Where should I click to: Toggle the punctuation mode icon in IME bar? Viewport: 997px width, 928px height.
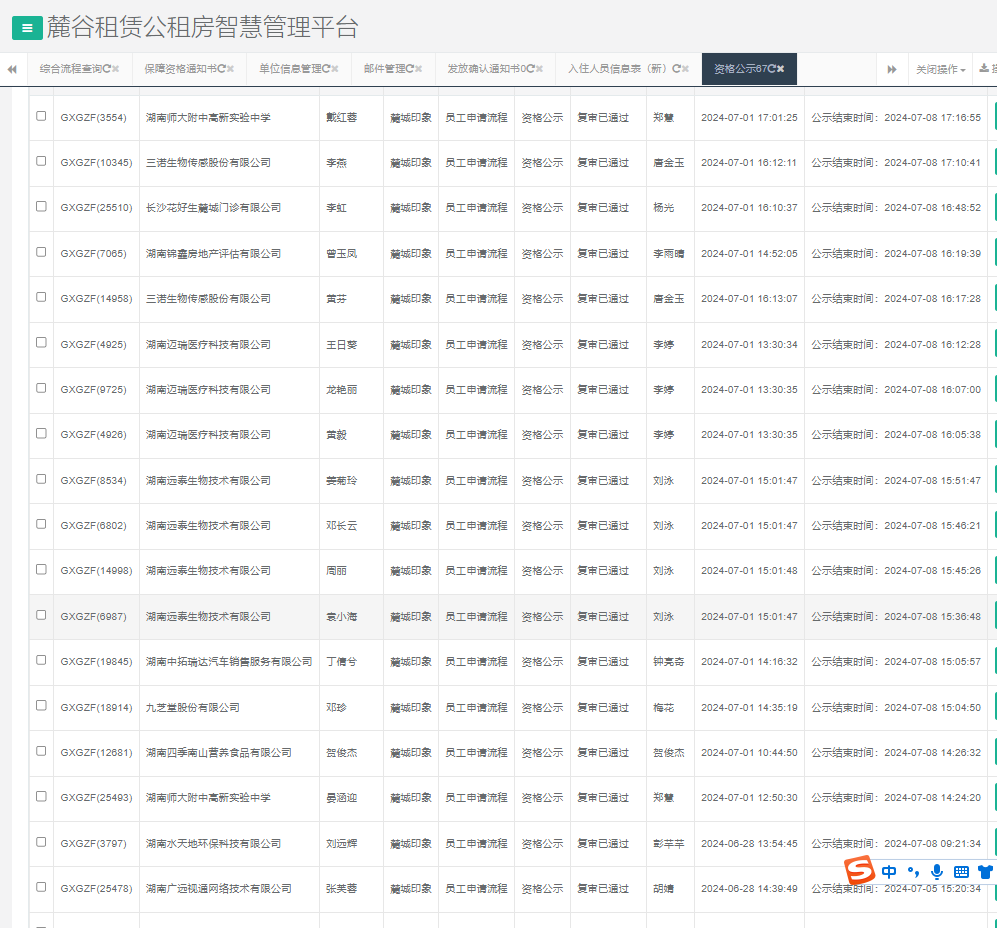[x=913, y=872]
